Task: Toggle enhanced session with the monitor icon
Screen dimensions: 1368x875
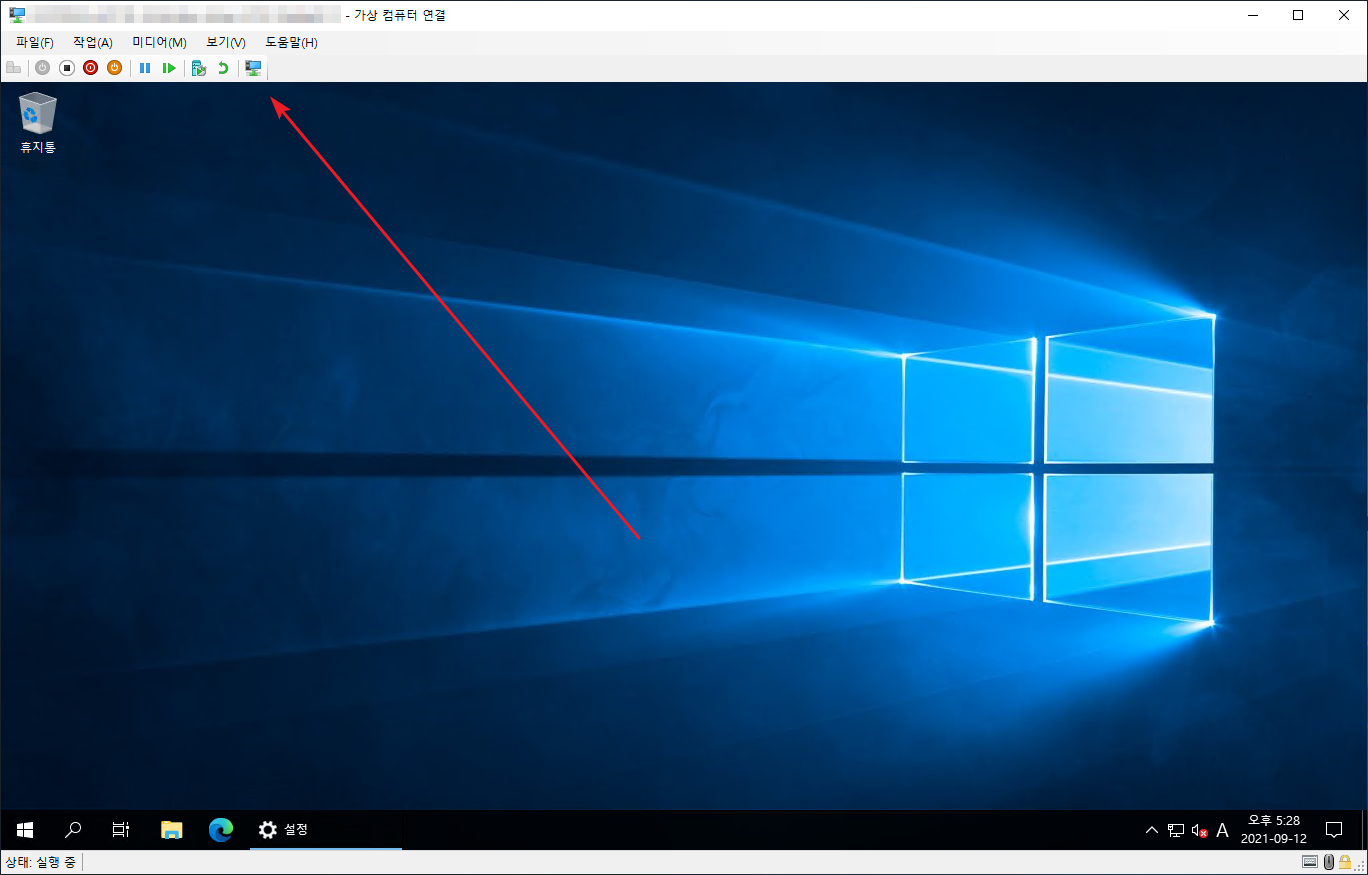Action: [x=254, y=68]
